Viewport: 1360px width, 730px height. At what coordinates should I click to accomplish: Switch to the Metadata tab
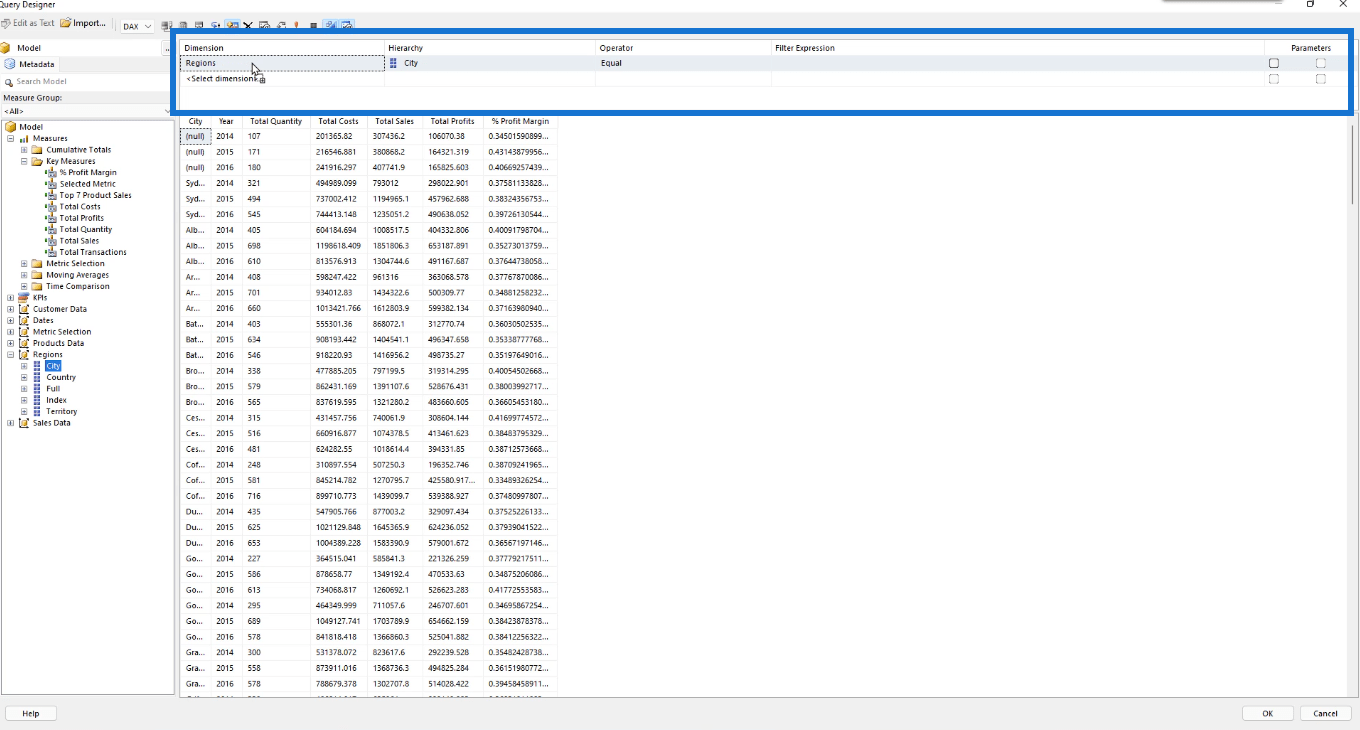[x=30, y=64]
